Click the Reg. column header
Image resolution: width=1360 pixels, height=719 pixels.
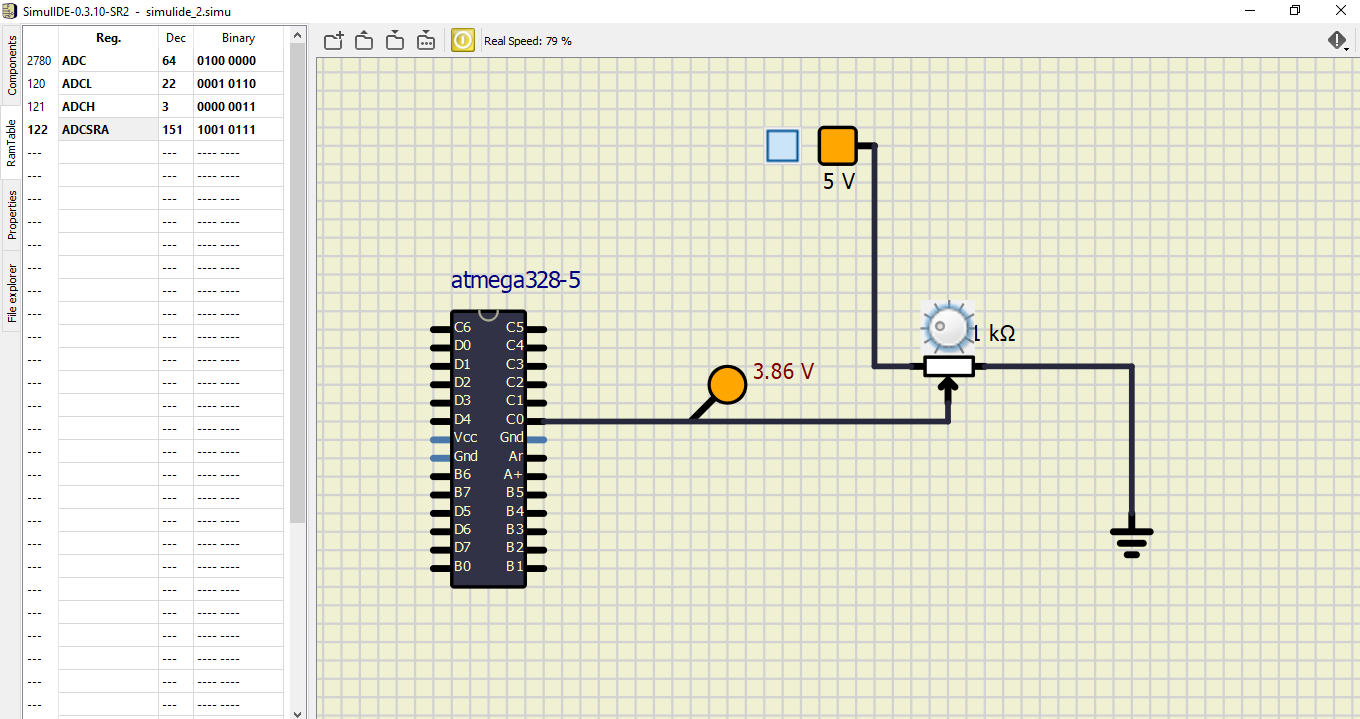point(108,38)
